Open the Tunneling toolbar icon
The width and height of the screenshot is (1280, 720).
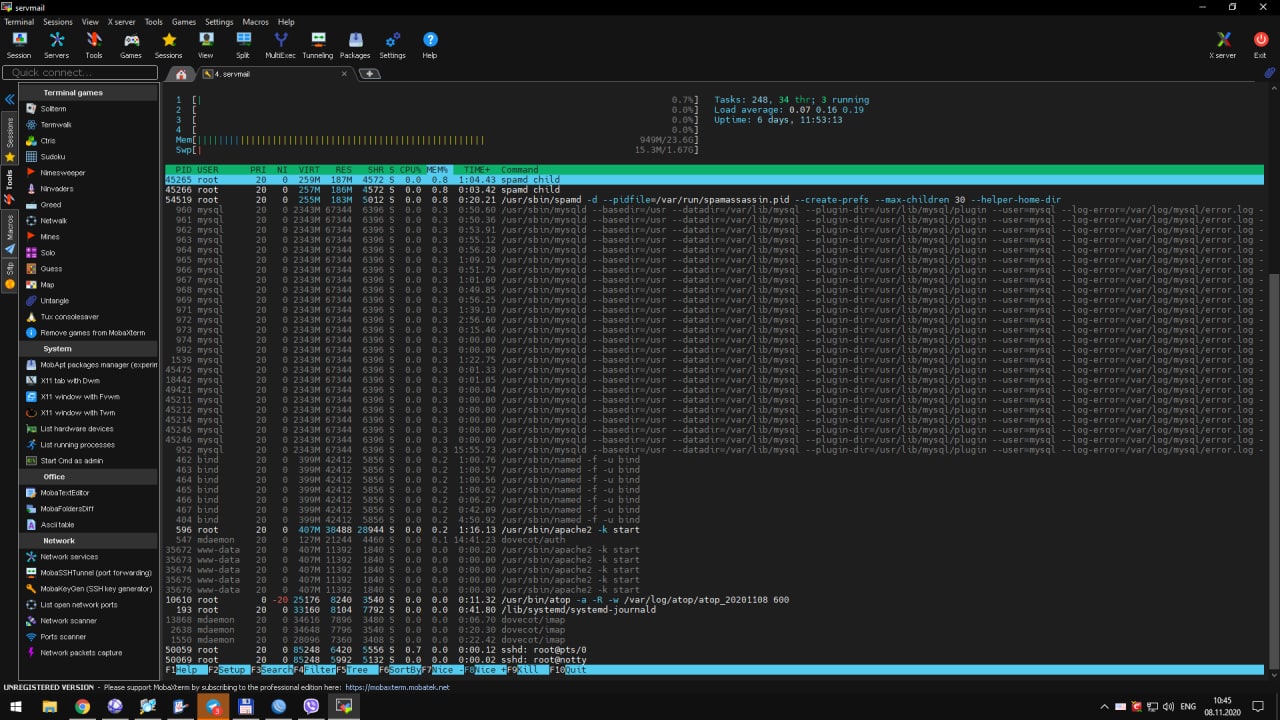point(318,45)
